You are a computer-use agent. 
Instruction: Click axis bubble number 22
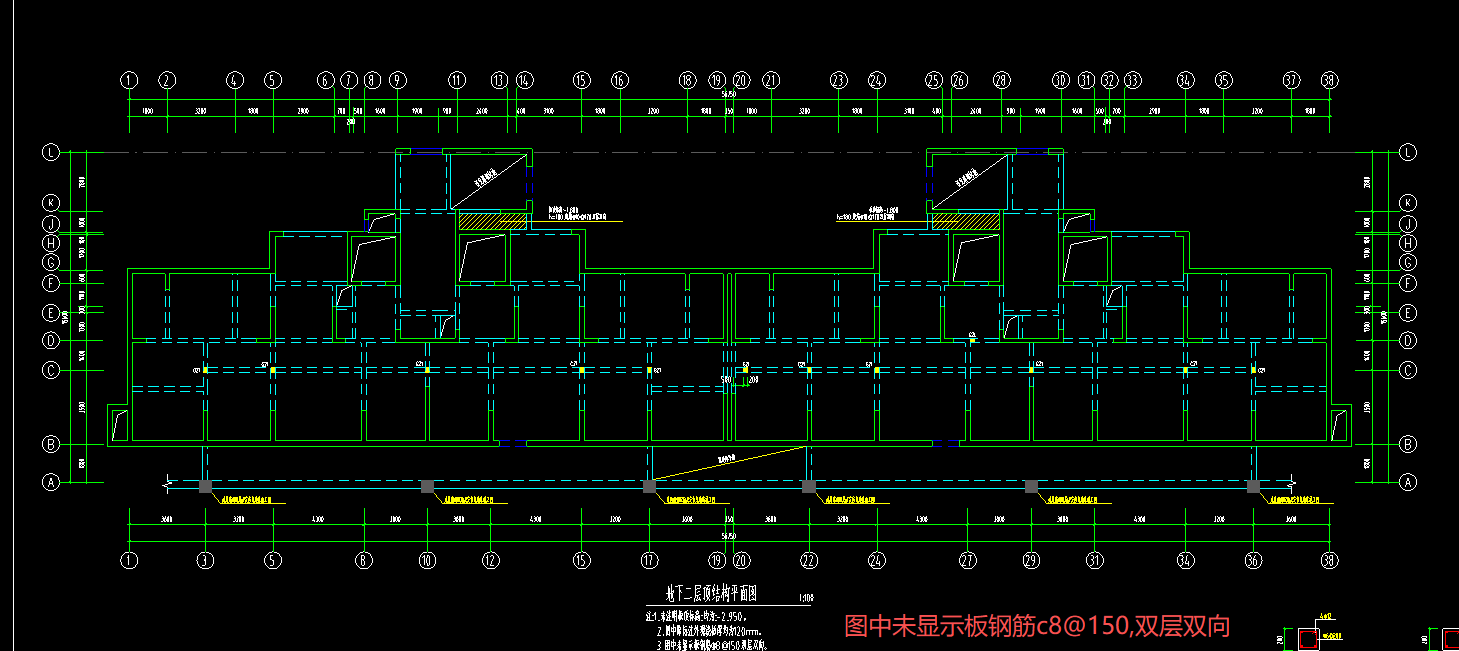[809, 561]
